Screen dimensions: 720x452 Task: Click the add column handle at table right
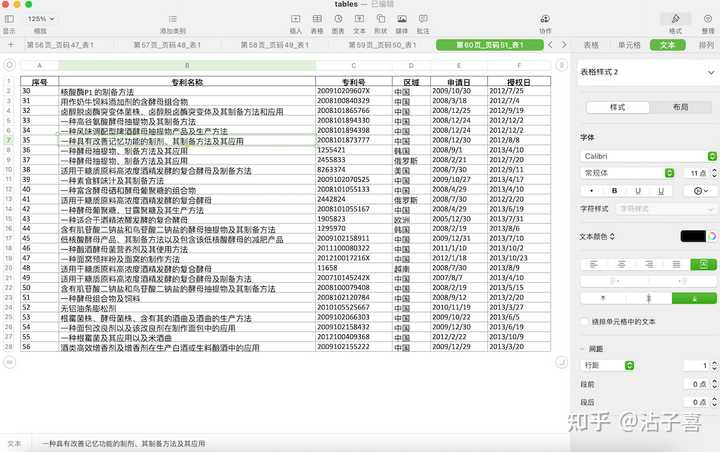tap(561, 65)
